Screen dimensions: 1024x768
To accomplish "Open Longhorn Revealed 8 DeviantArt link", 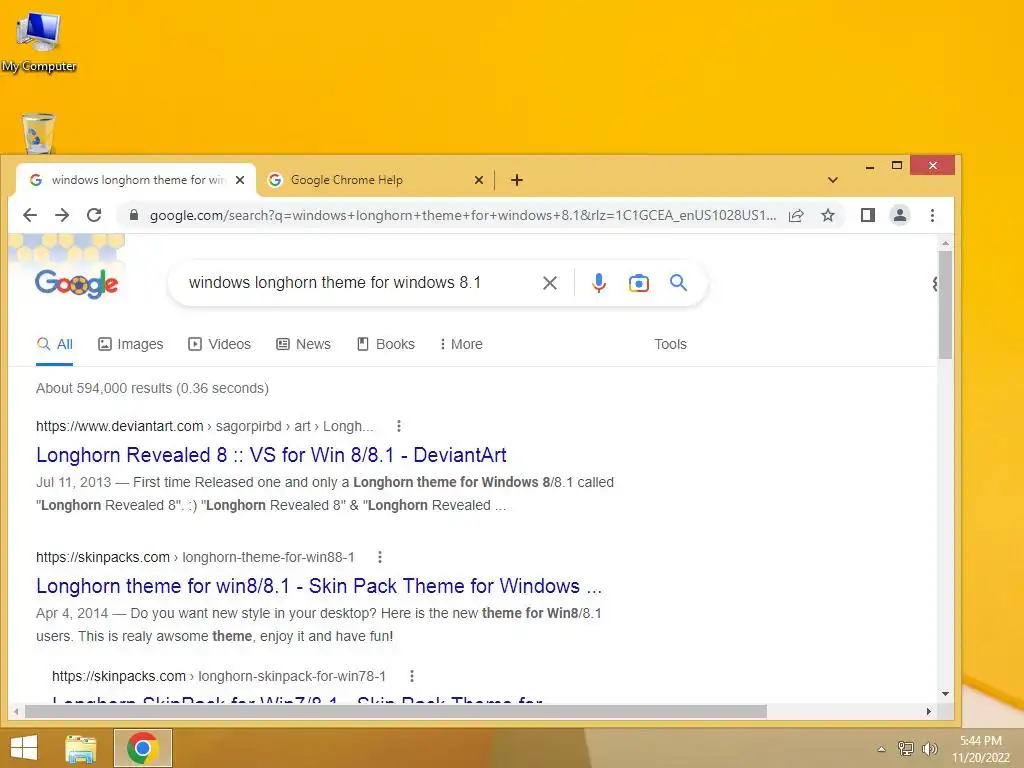I will pos(271,455).
